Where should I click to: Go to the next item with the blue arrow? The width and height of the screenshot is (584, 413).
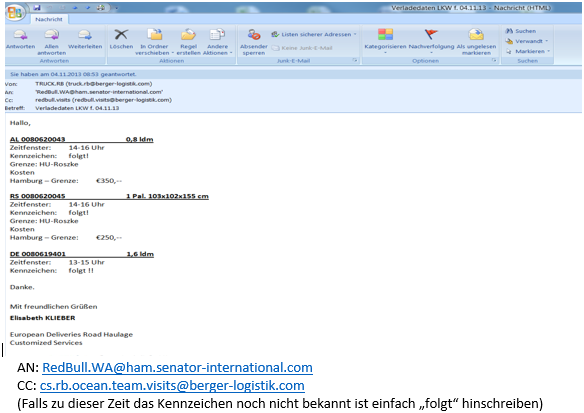(x=88, y=8)
